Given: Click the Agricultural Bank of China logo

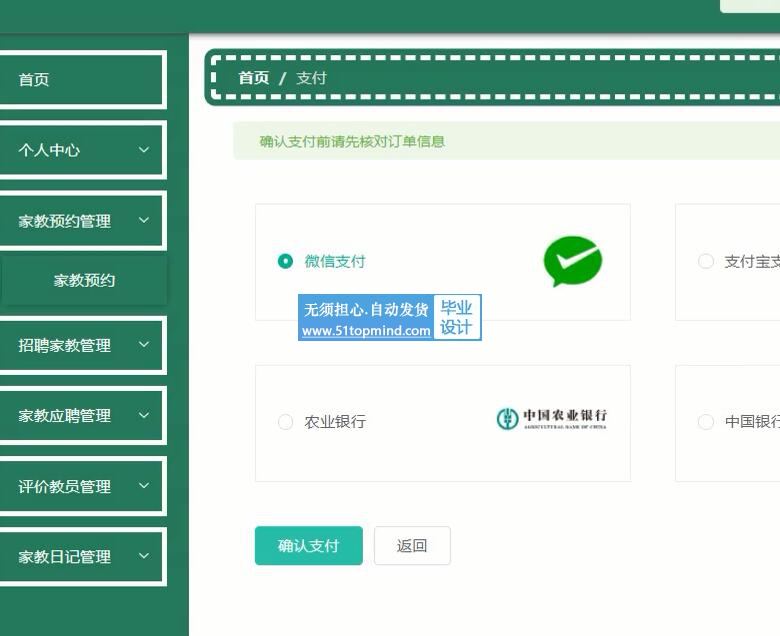Looking at the screenshot, I should tap(552, 419).
